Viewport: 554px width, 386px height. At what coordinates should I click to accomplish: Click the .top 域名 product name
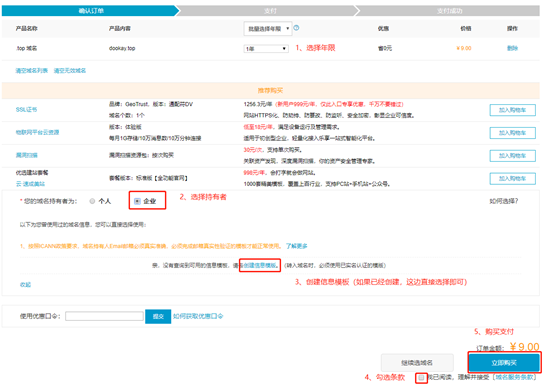click(x=26, y=48)
